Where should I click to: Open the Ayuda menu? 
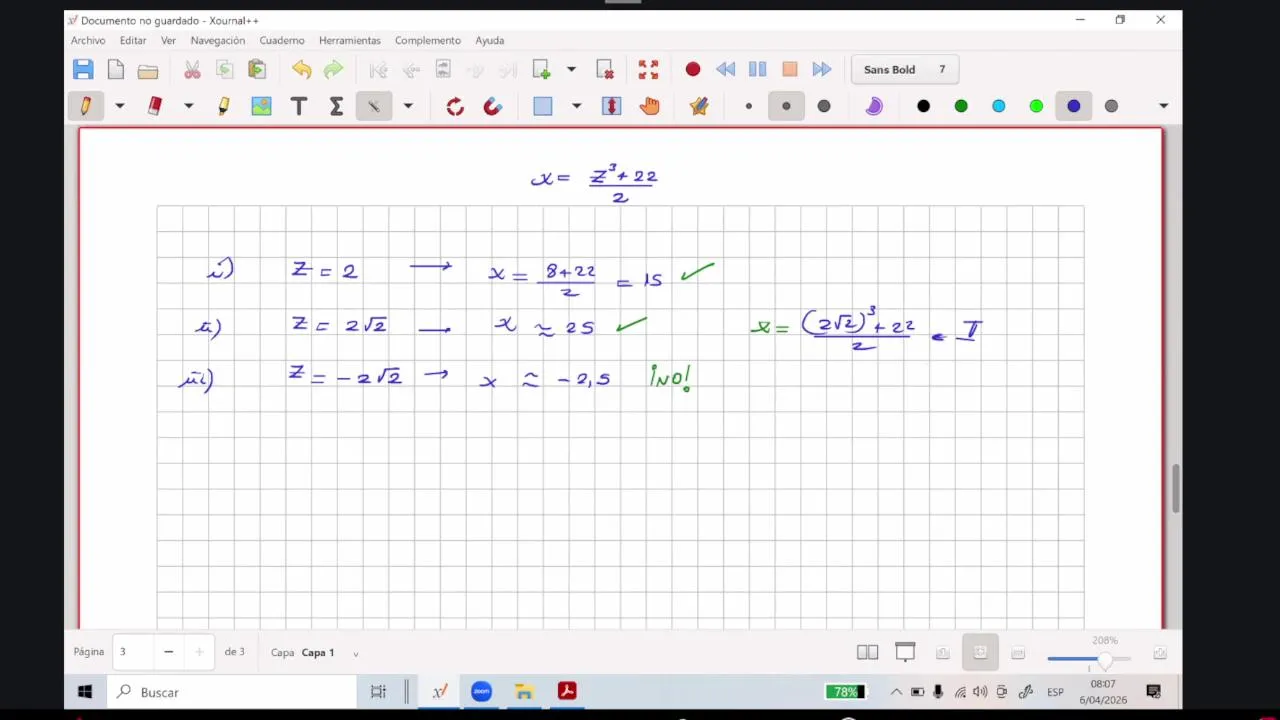[490, 40]
